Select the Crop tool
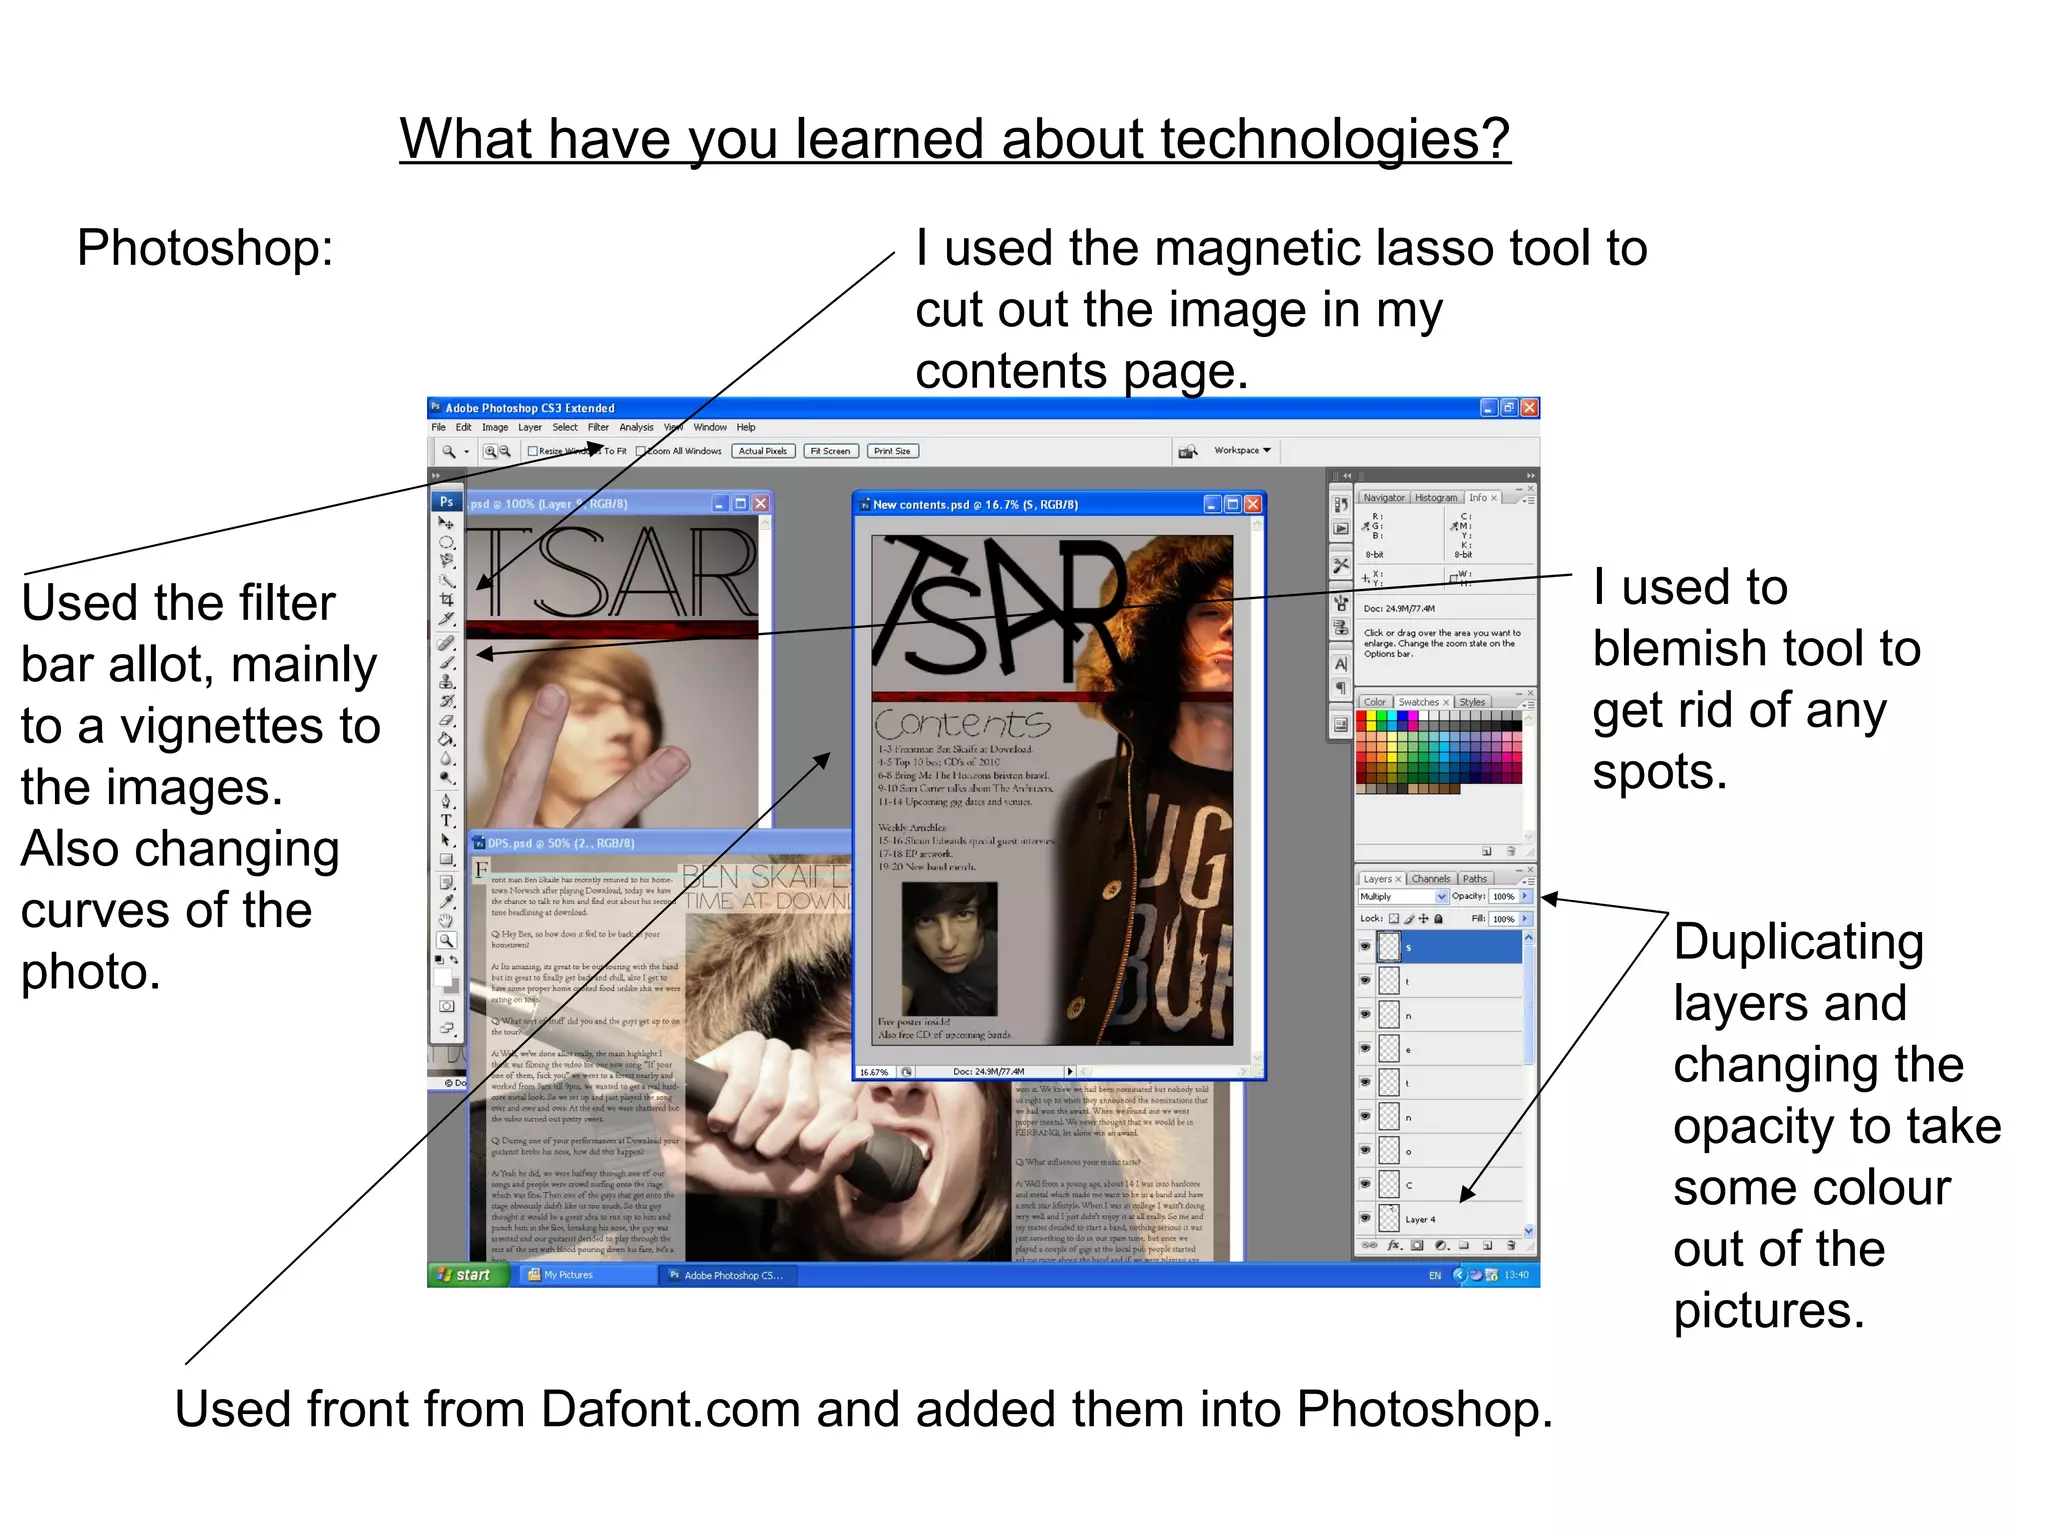This screenshot has width=2048, height=1536. coord(446,599)
